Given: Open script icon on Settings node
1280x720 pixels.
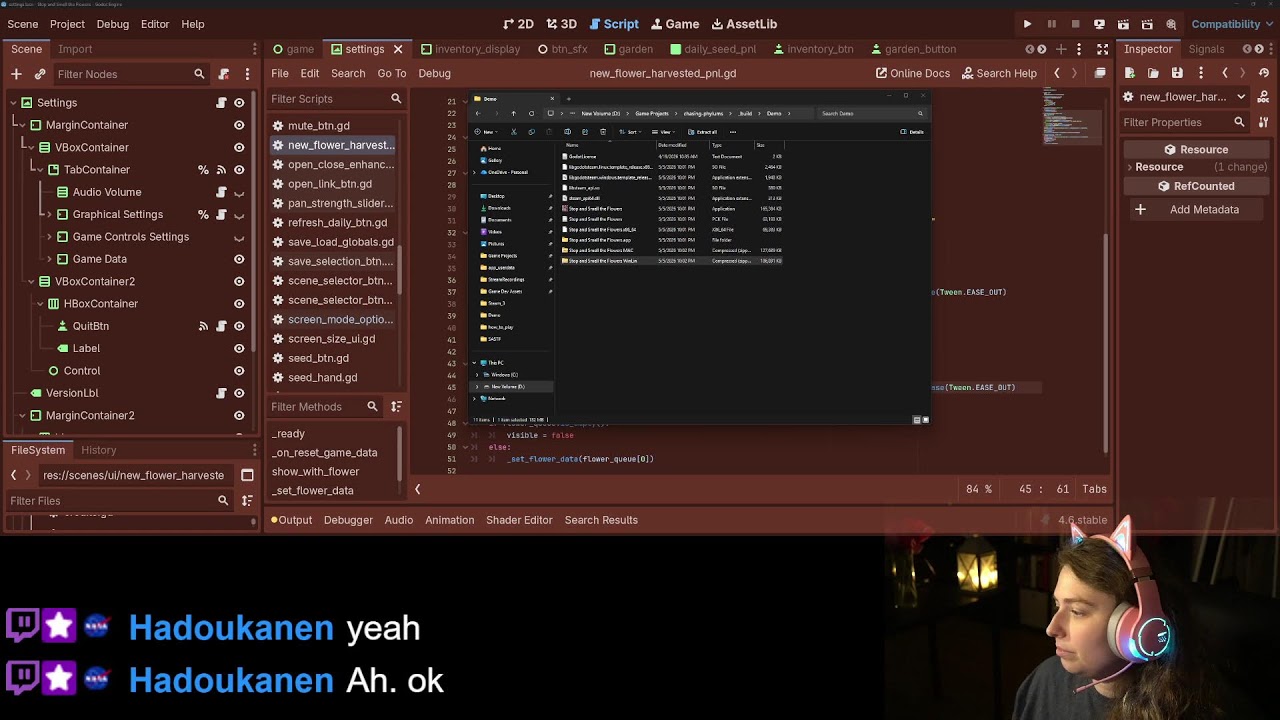Looking at the screenshot, I should click(221, 102).
